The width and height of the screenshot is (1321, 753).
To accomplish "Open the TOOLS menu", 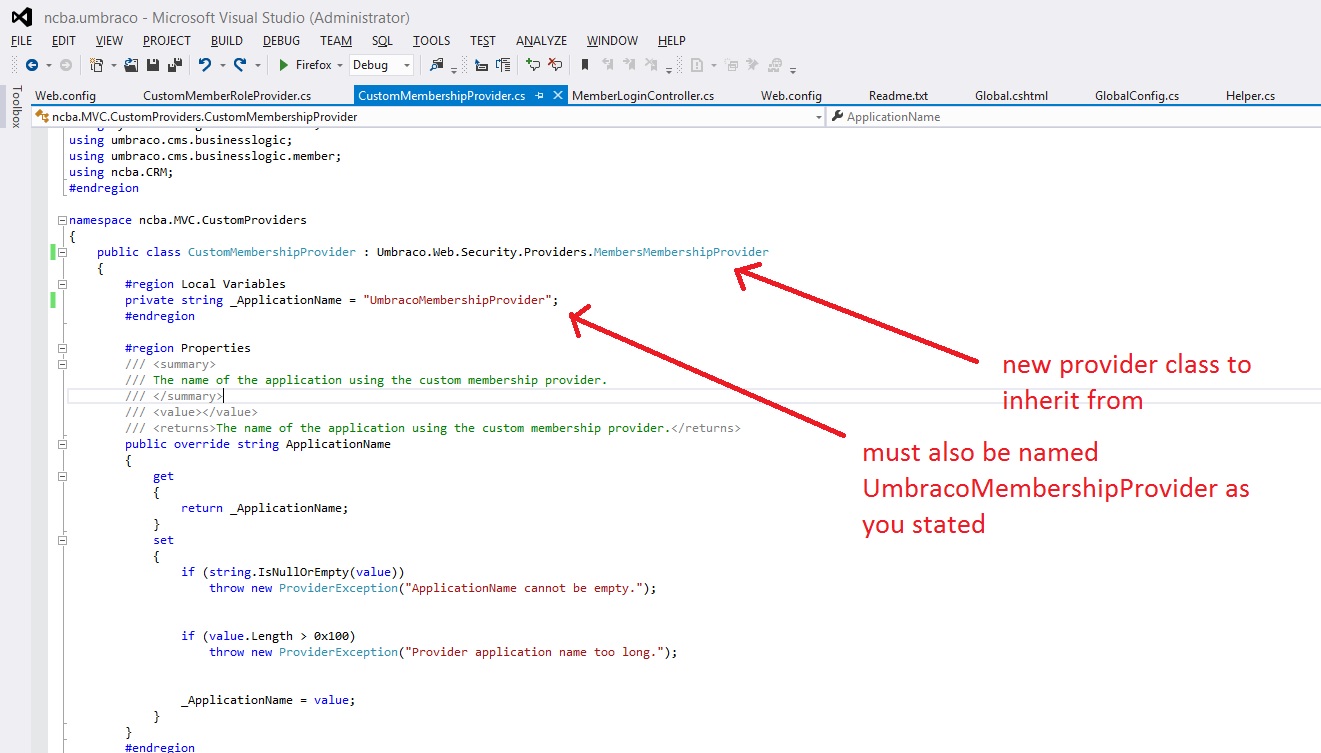I will [x=432, y=41].
